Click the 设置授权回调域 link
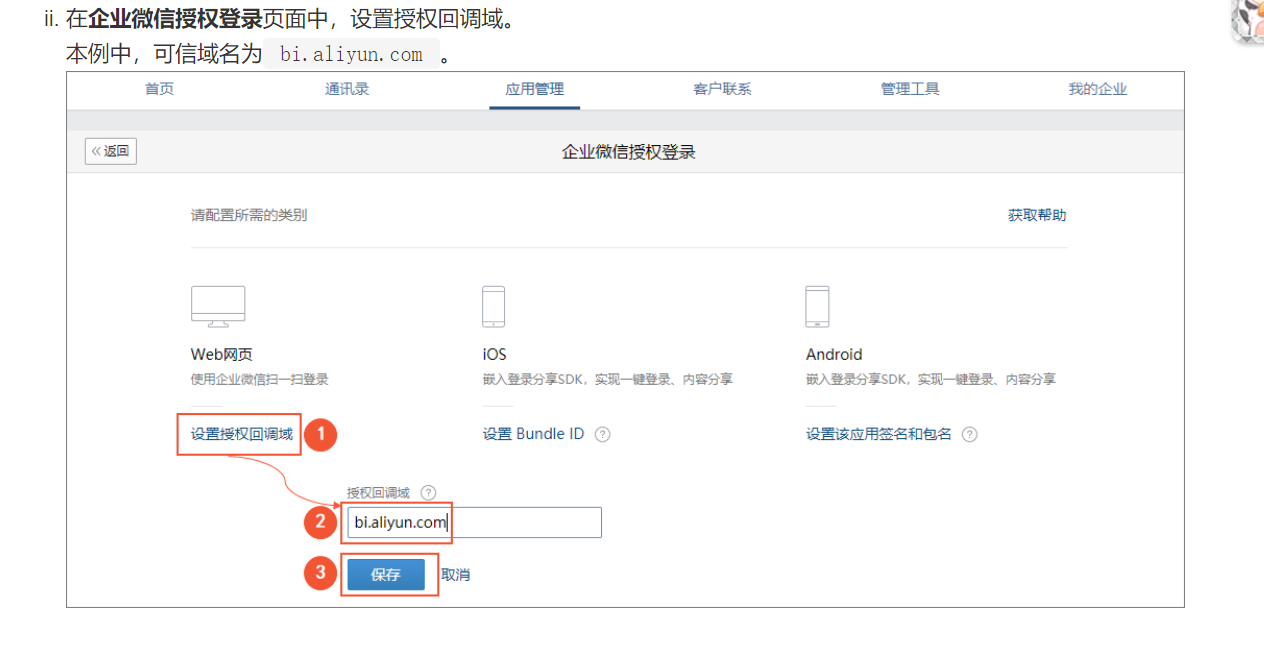The image size is (1264, 649). pos(242,434)
